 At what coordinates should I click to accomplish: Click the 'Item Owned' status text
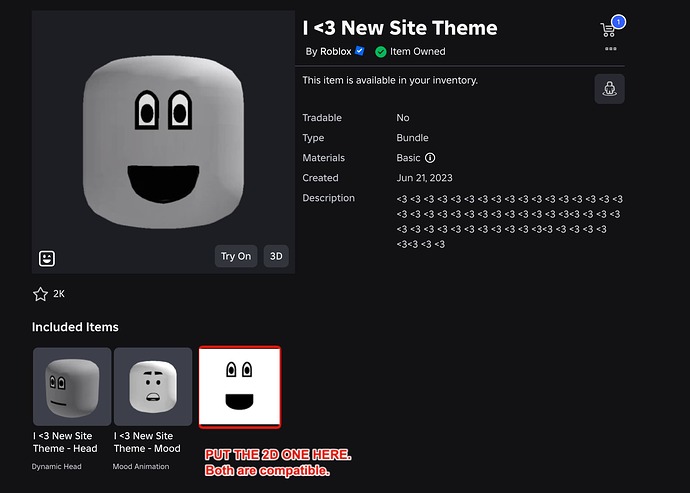coord(418,52)
